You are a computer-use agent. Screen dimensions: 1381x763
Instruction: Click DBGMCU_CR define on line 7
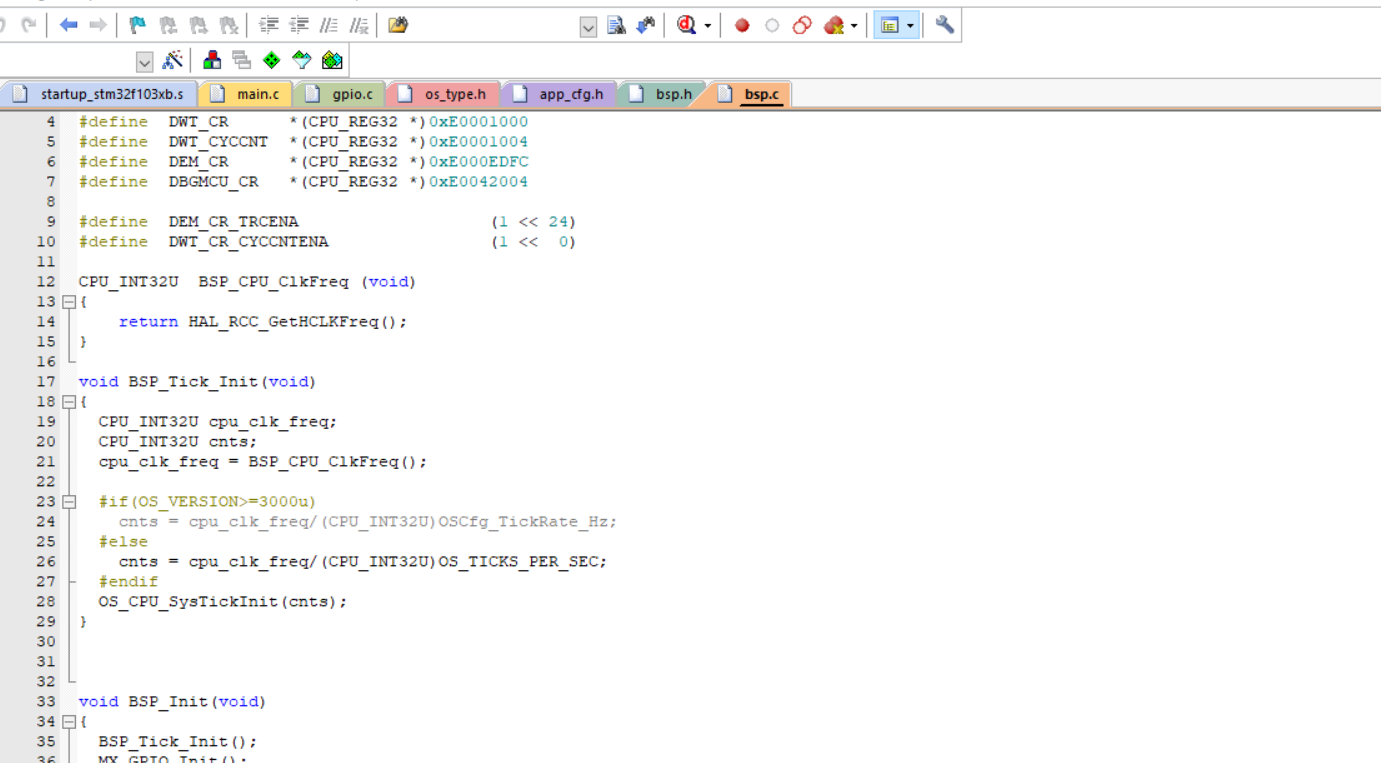coord(213,181)
